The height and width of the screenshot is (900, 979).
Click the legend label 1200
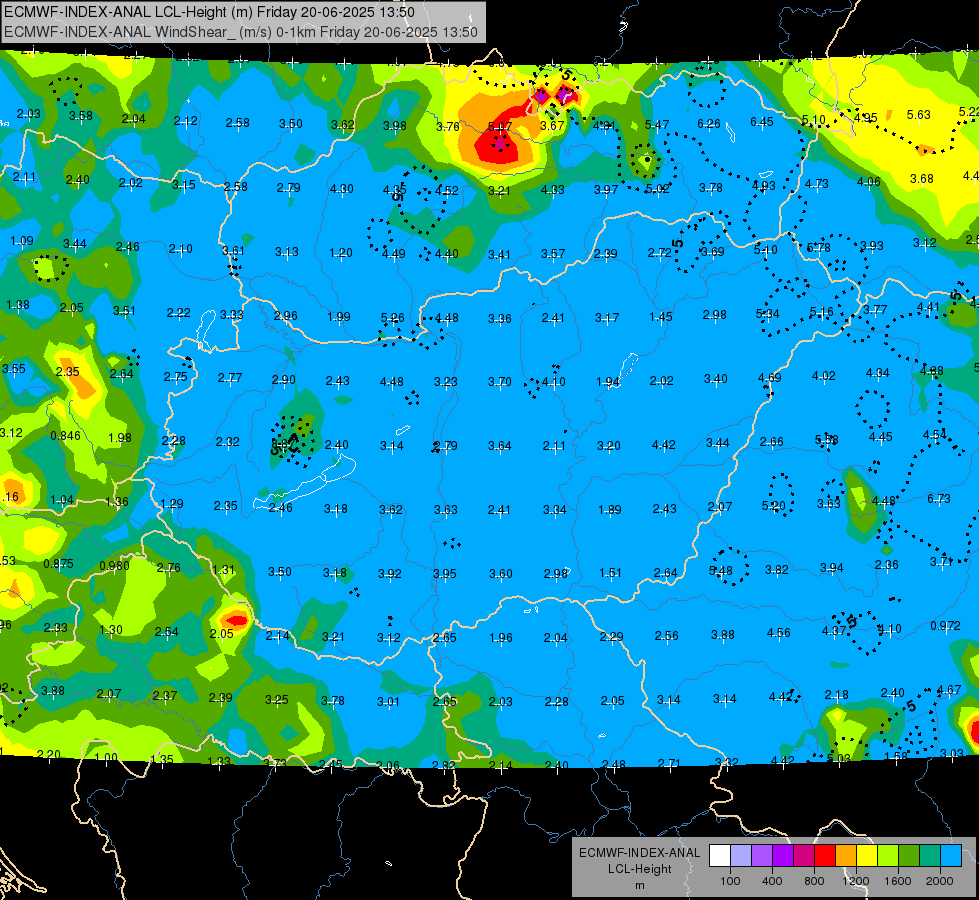pyautogui.click(x=855, y=881)
